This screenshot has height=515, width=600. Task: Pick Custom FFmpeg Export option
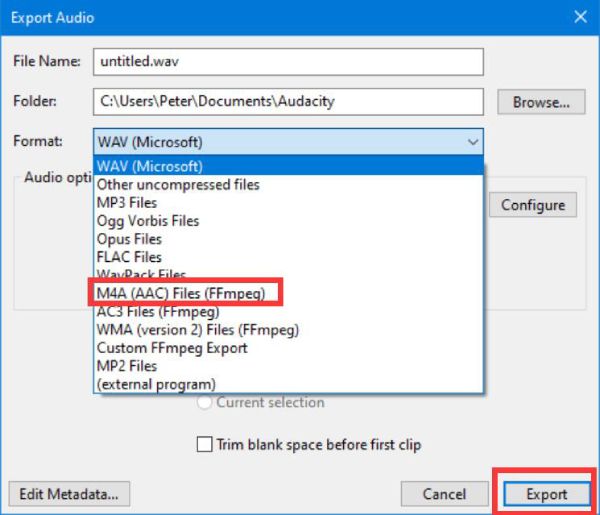click(x=289, y=348)
